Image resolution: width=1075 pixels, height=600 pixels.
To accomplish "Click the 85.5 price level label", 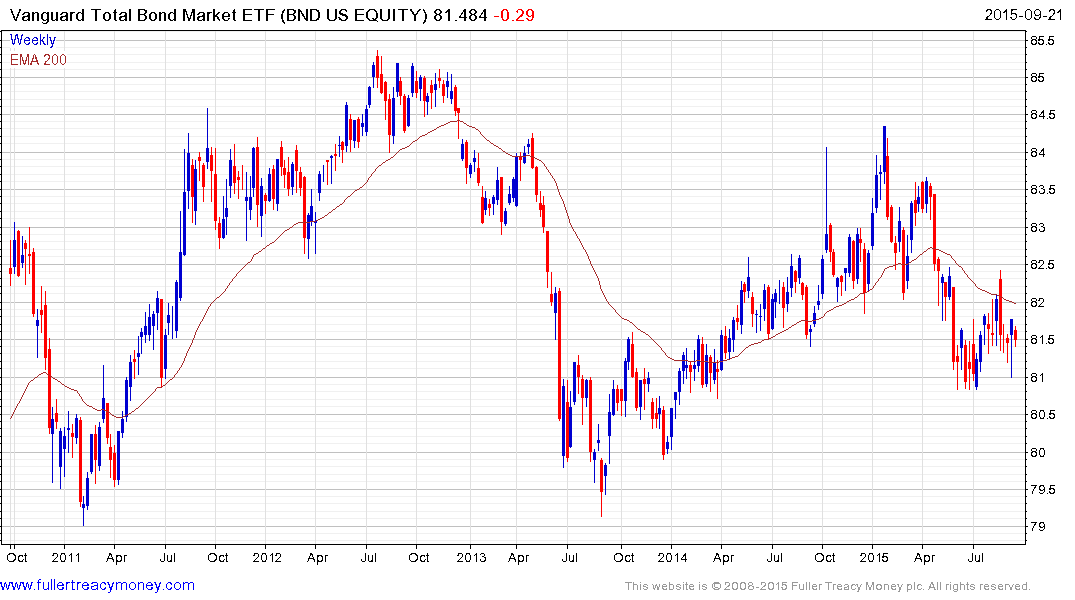I will pos(1042,40).
